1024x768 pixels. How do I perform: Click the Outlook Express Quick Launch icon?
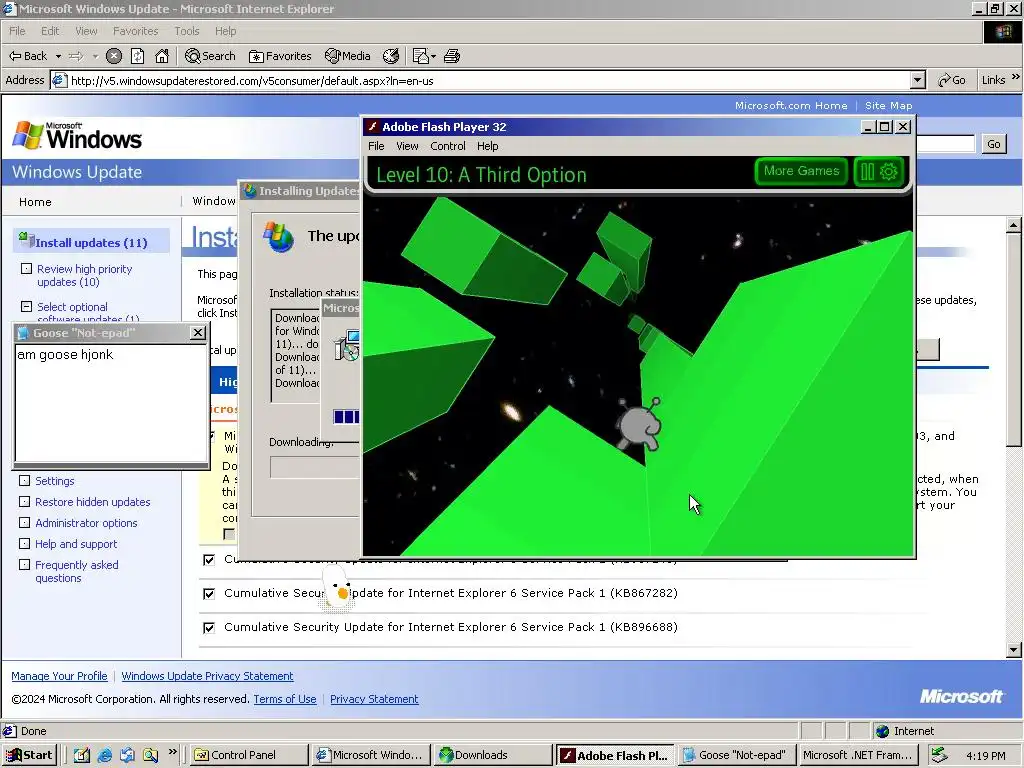click(127, 755)
